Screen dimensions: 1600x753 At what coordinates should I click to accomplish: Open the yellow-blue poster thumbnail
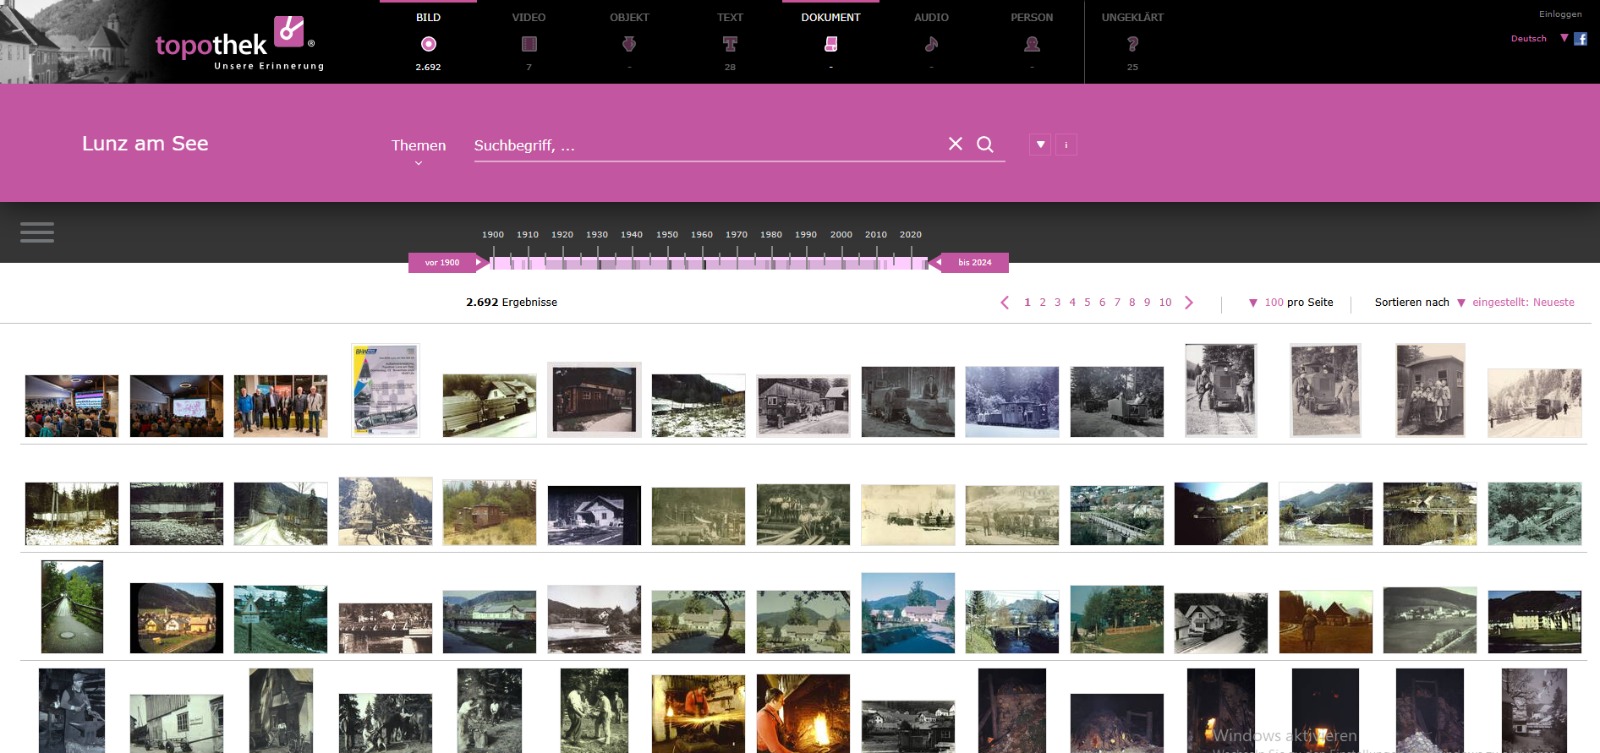pyautogui.click(x=385, y=390)
